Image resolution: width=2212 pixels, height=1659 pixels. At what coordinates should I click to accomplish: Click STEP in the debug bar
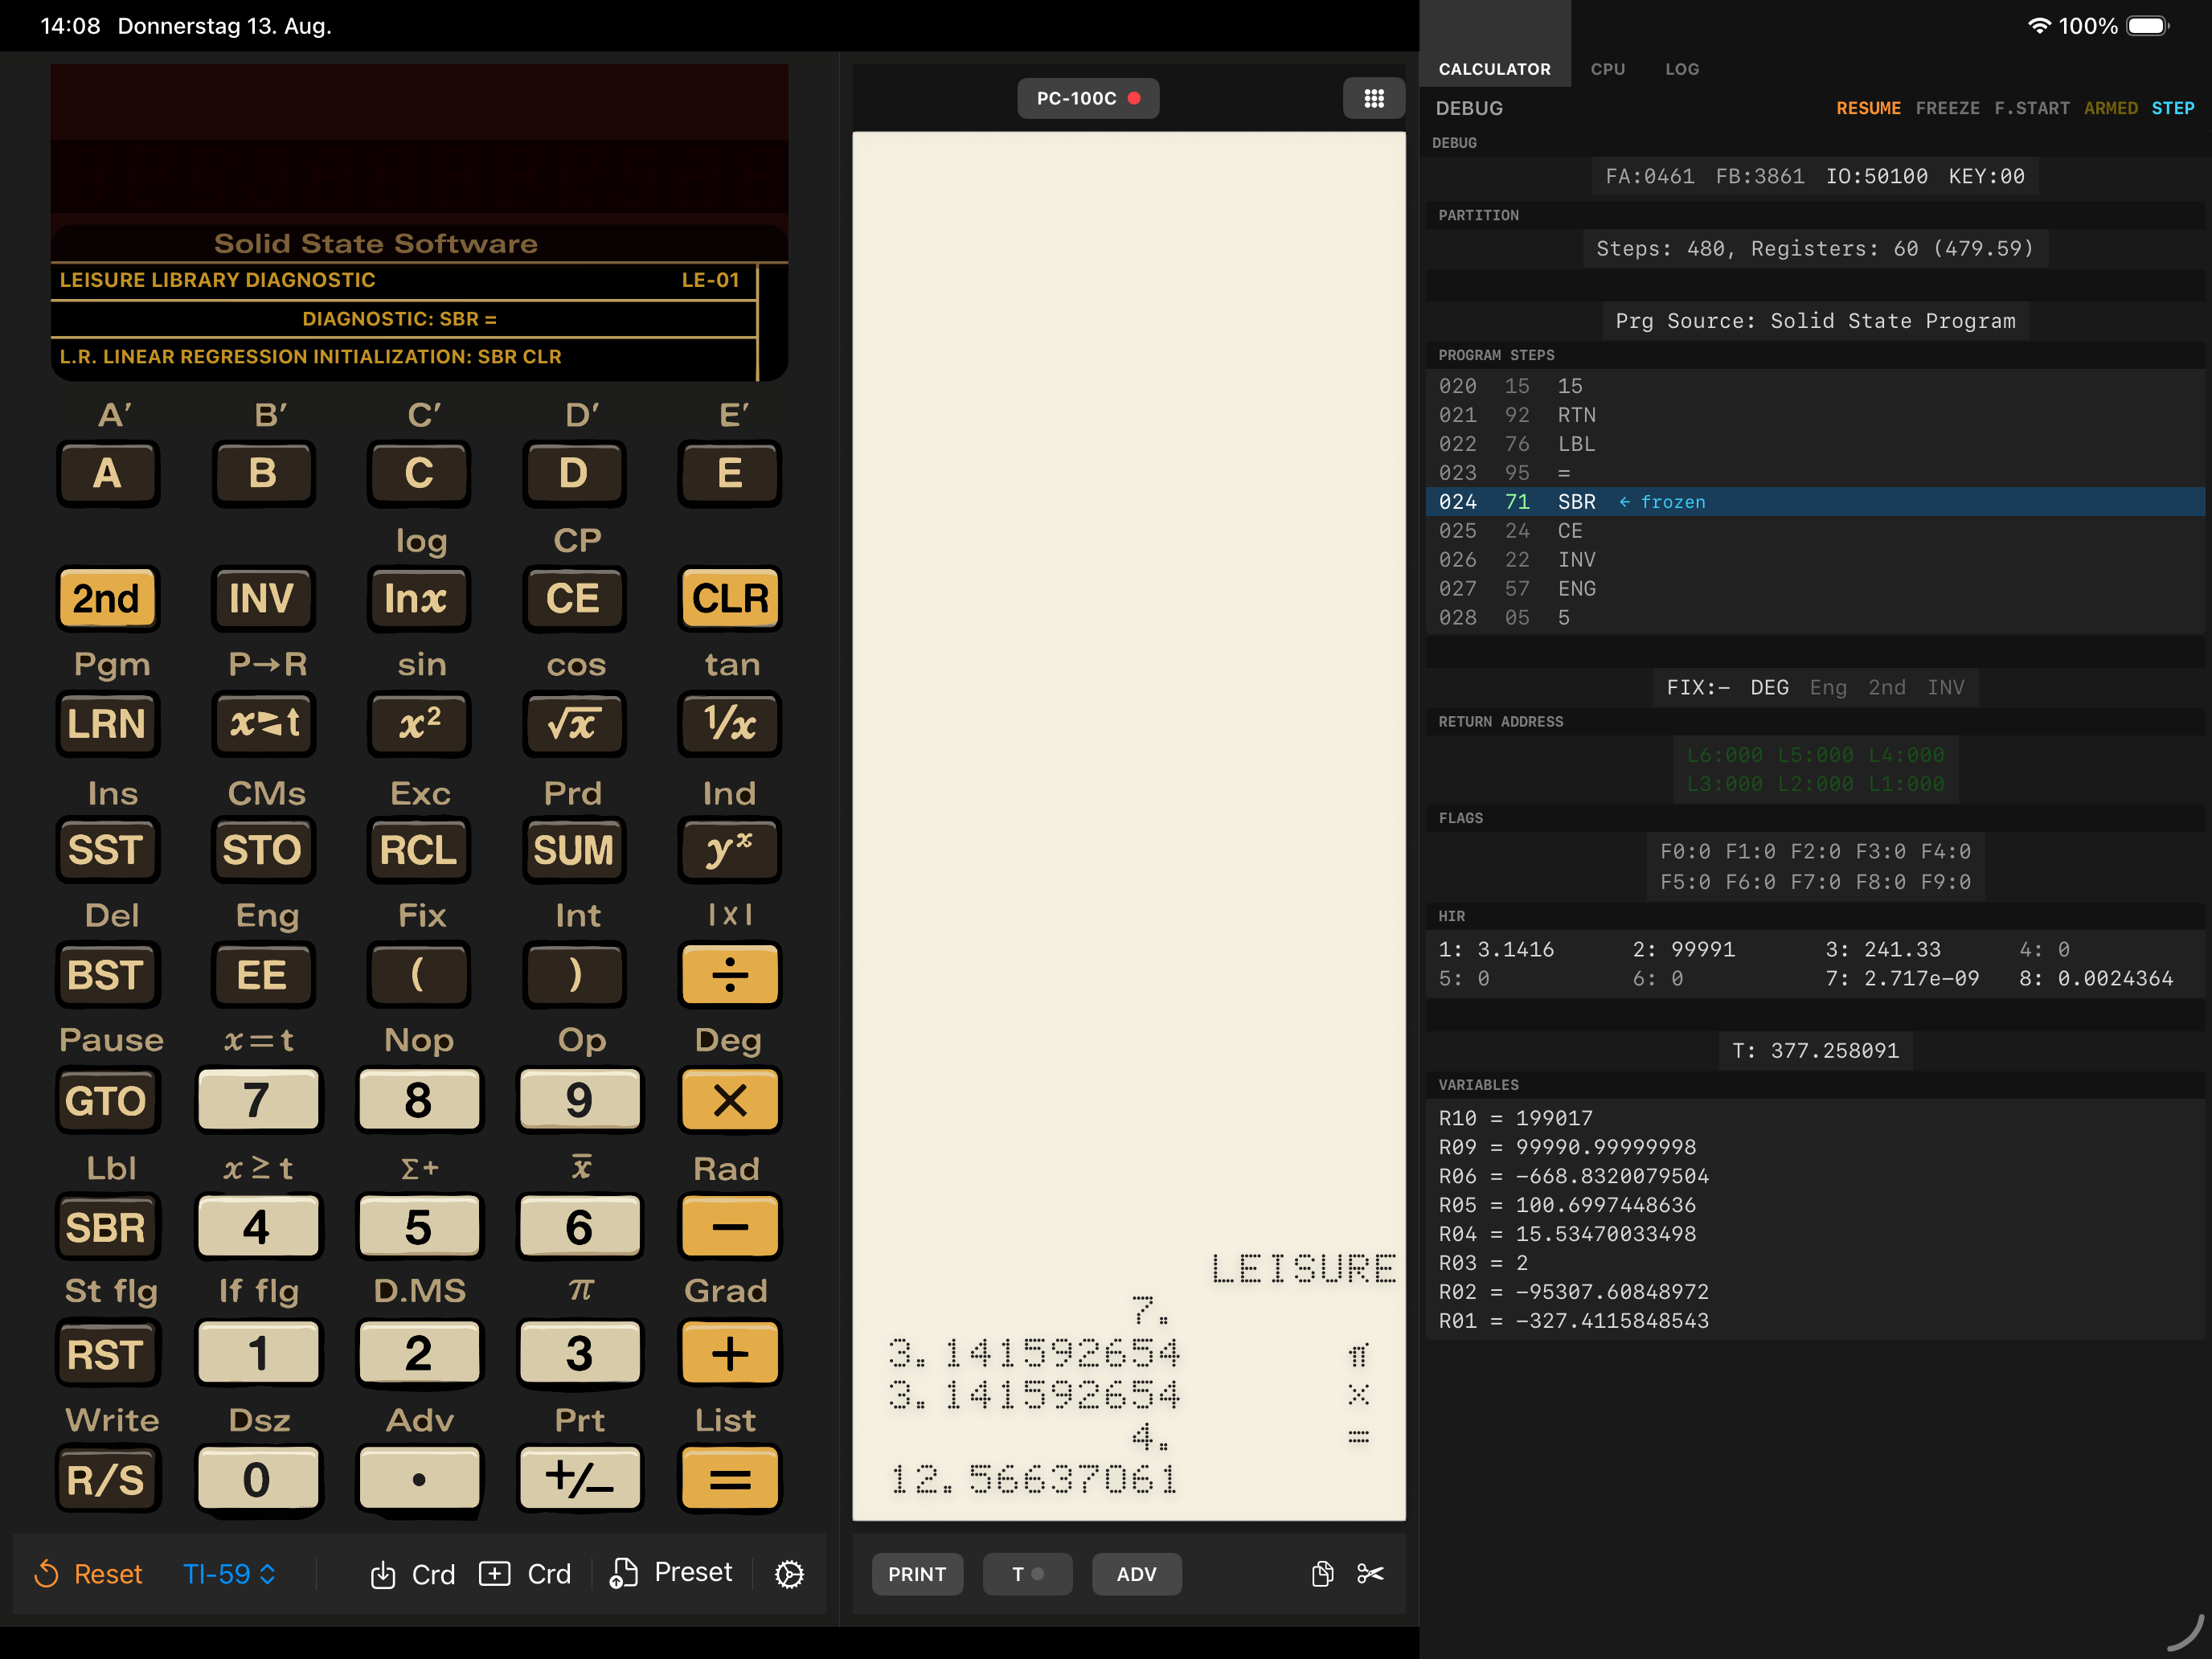pyautogui.click(x=2172, y=108)
